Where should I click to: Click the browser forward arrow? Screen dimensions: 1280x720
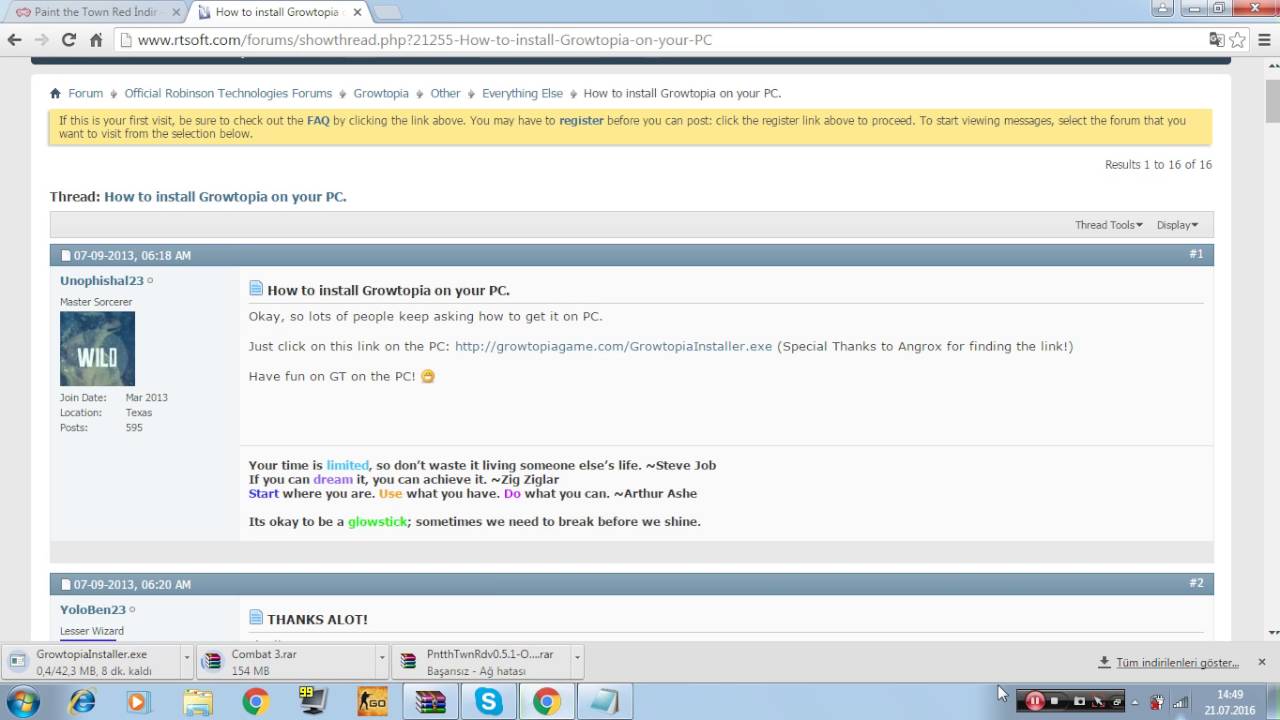[41, 40]
